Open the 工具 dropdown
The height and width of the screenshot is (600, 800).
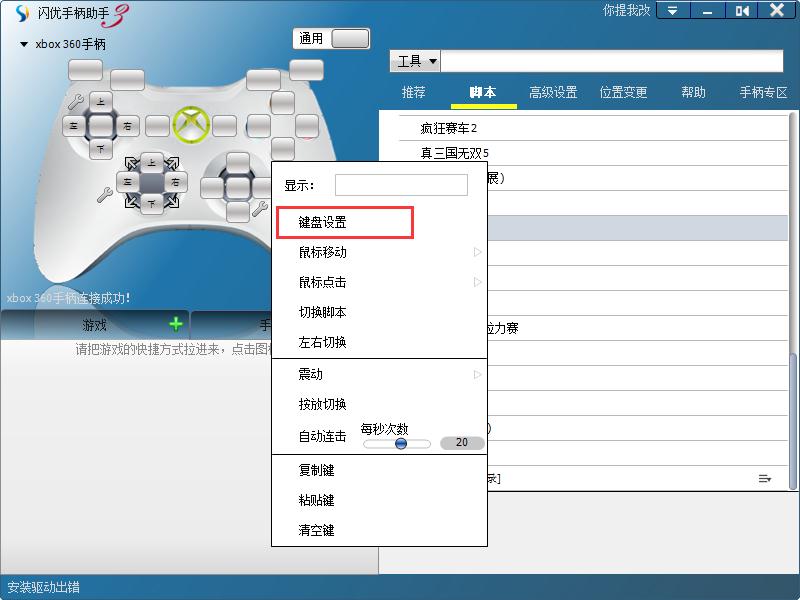pyautogui.click(x=412, y=61)
